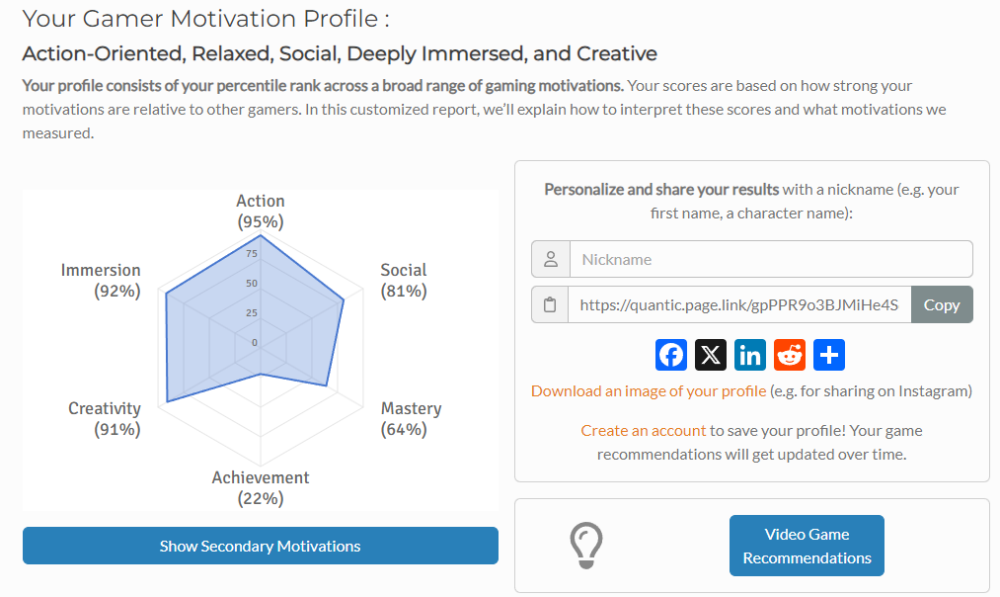Click the lightbulb icon
Image resolution: width=1000 pixels, height=597 pixels.
[585, 545]
